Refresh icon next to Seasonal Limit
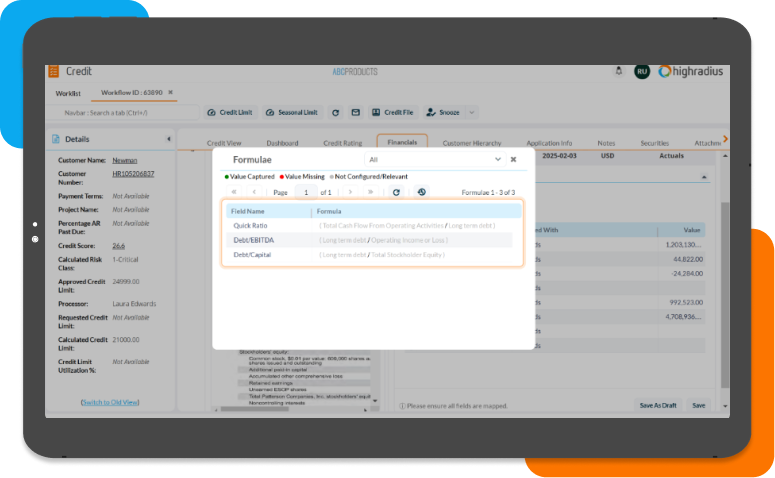 tap(335, 113)
